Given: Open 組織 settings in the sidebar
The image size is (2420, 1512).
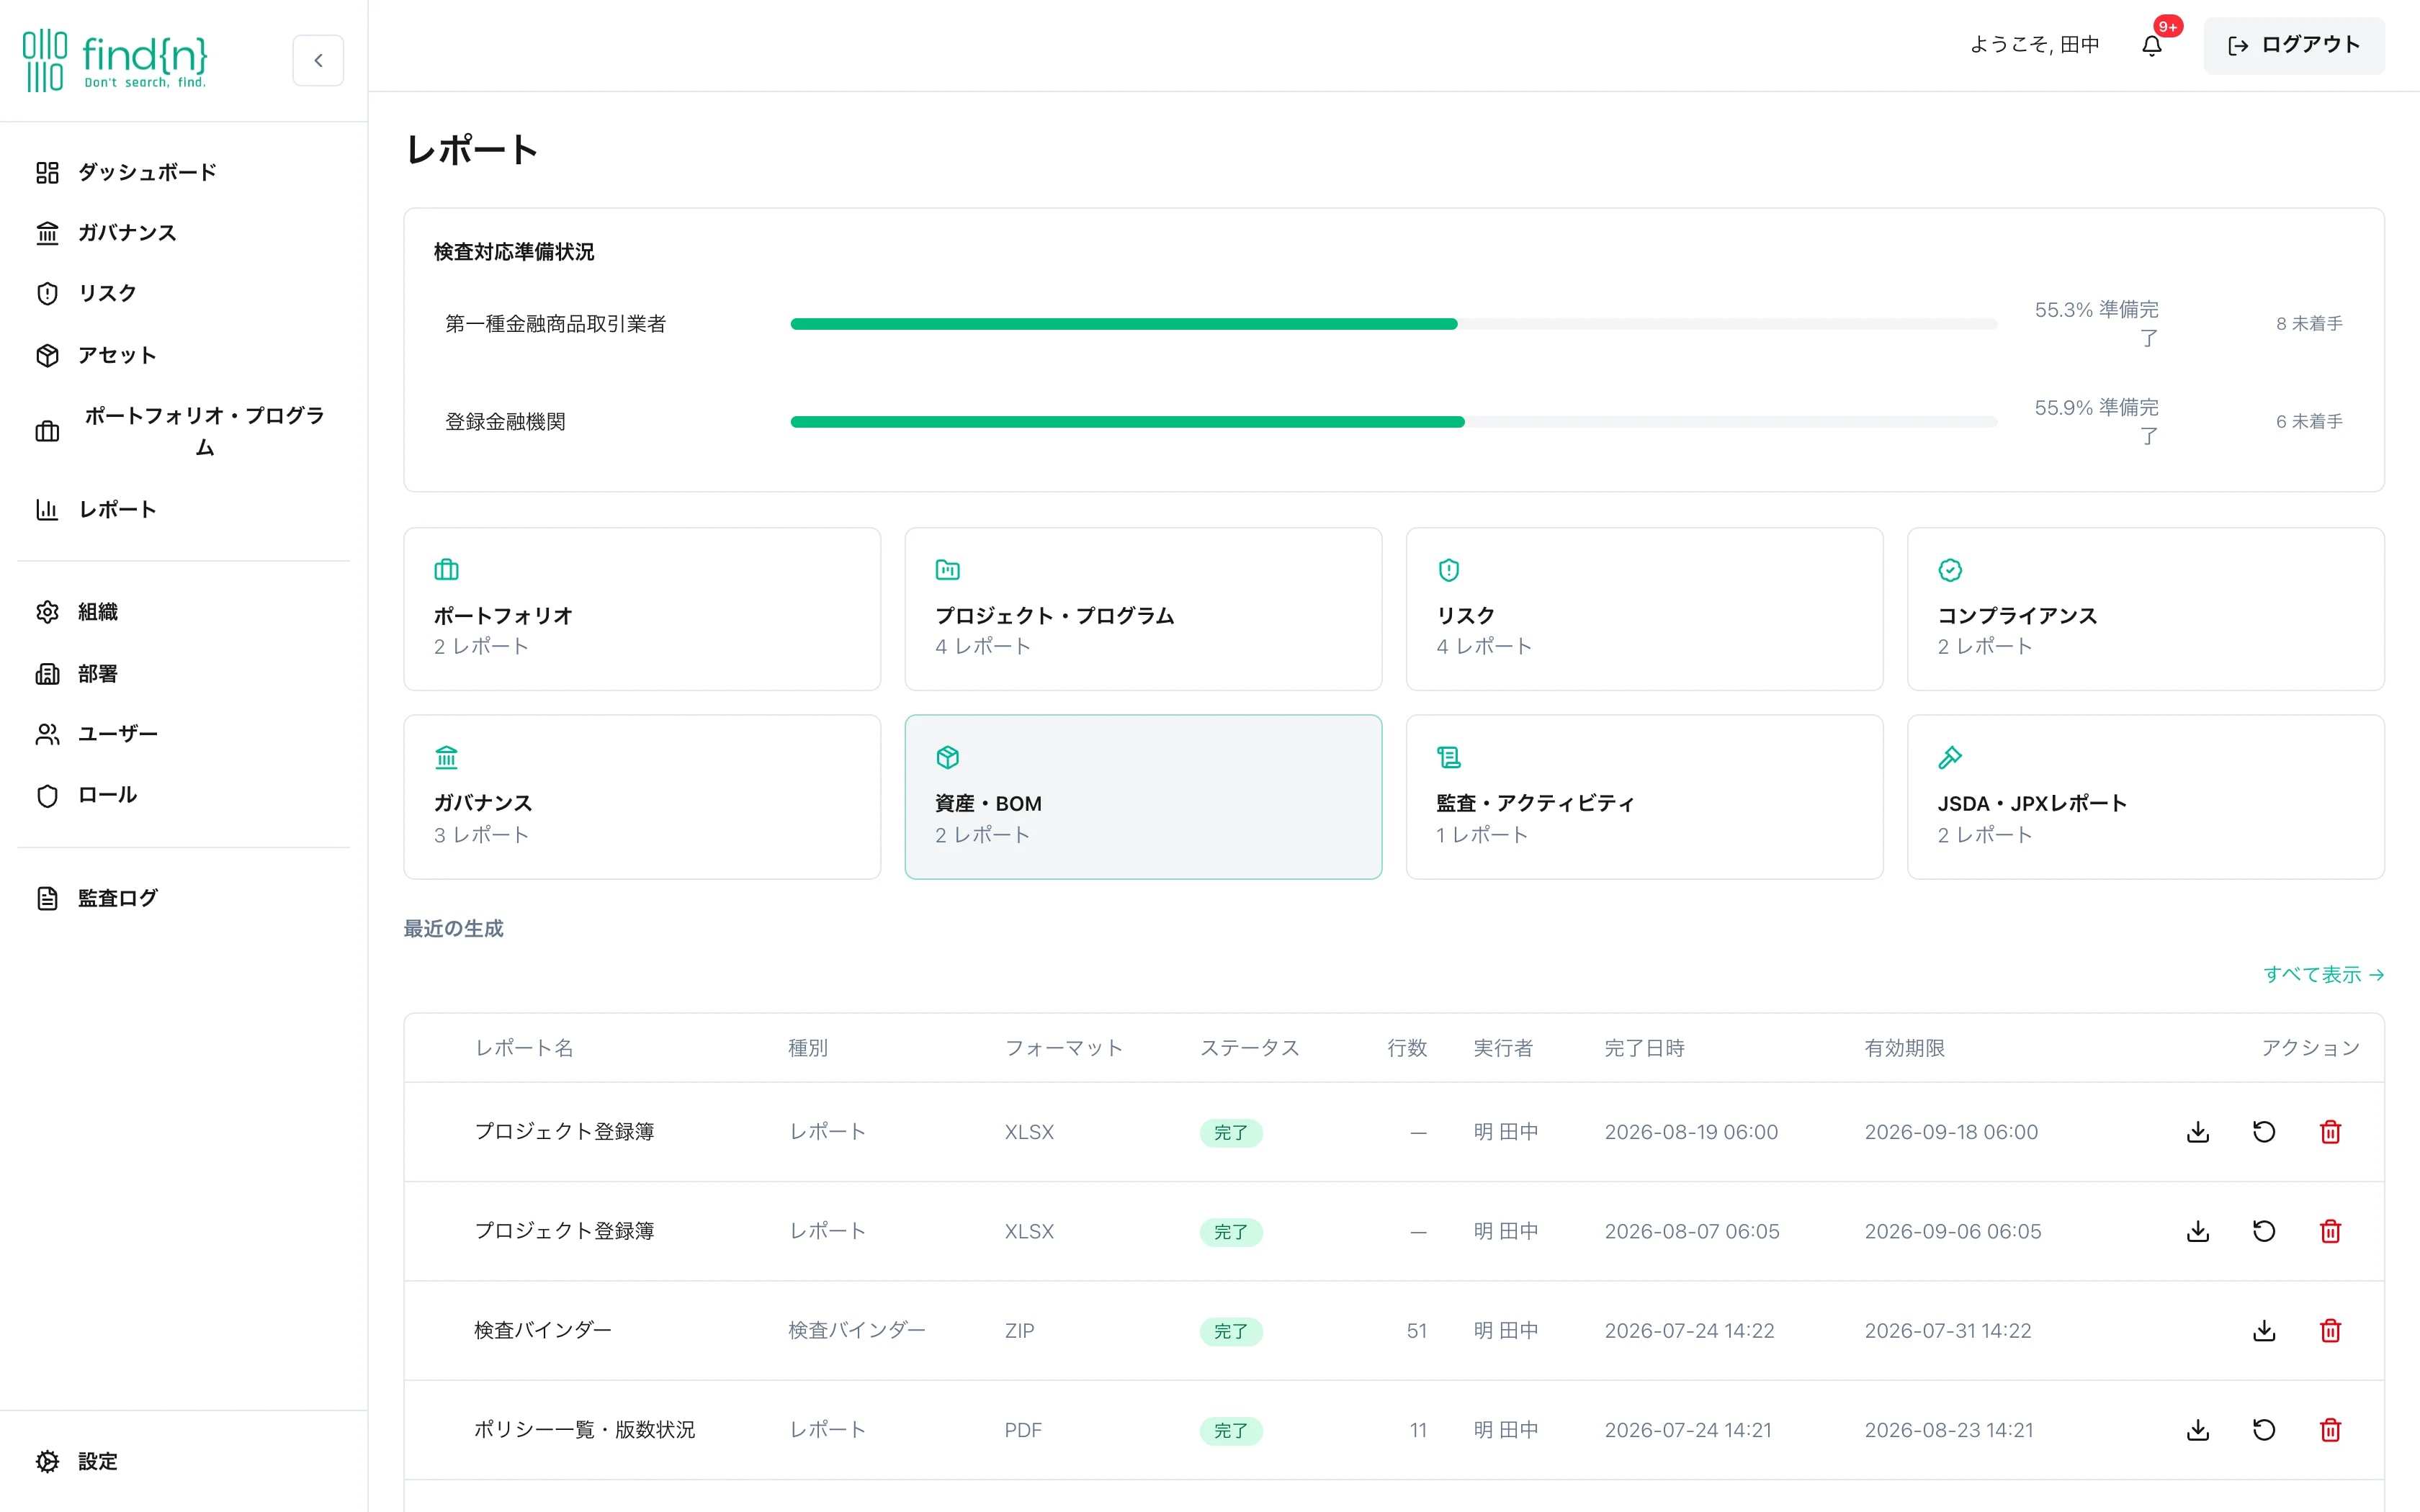Looking at the screenshot, I should click(x=183, y=611).
